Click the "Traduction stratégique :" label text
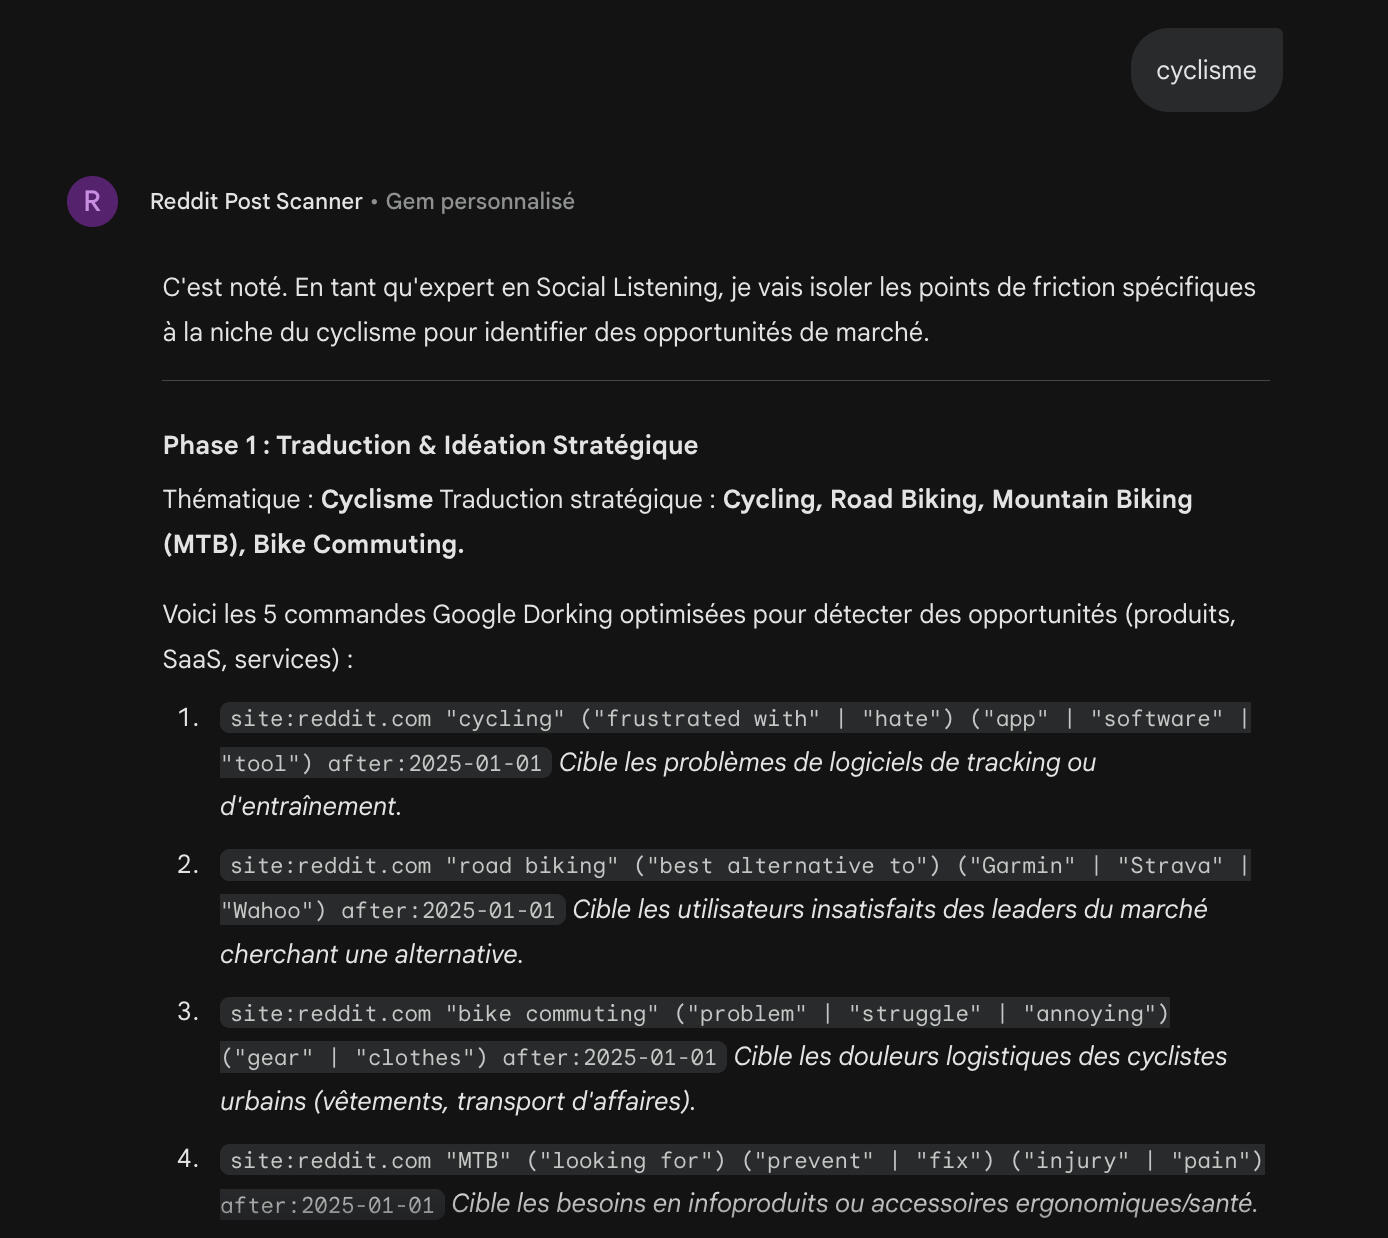This screenshot has width=1388, height=1238. (x=577, y=500)
